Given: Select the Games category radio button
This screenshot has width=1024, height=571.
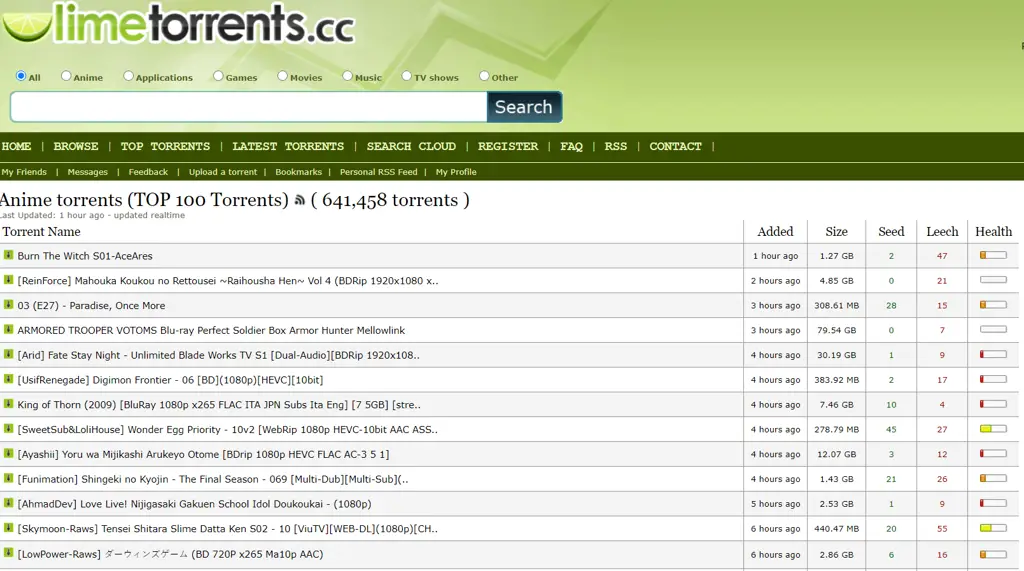Looking at the screenshot, I should (218, 76).
